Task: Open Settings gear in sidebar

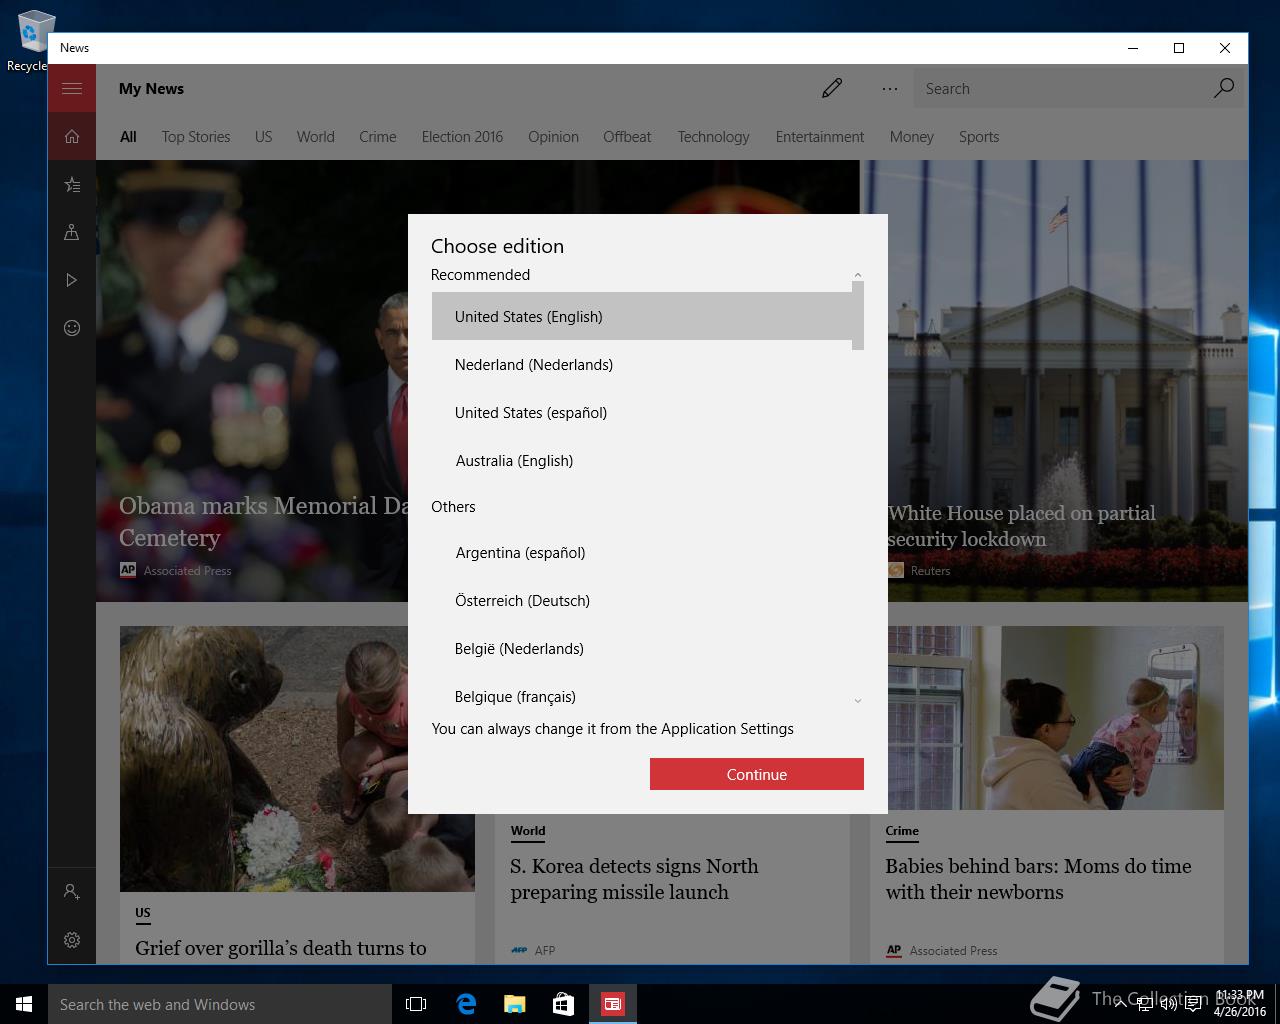Action: pos(72,940)
